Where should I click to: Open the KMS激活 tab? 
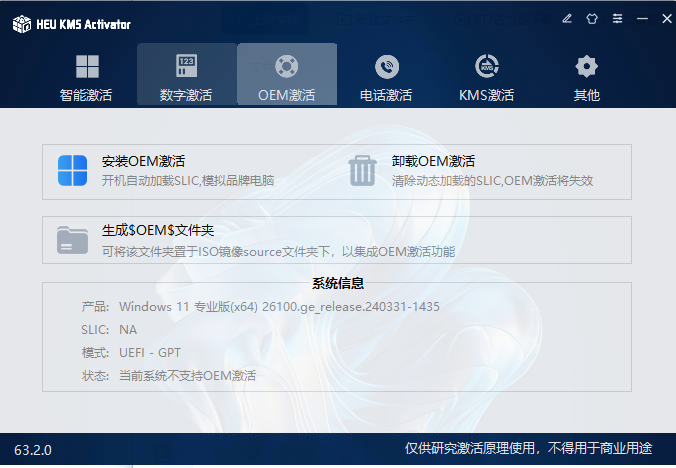coord(487,74)
